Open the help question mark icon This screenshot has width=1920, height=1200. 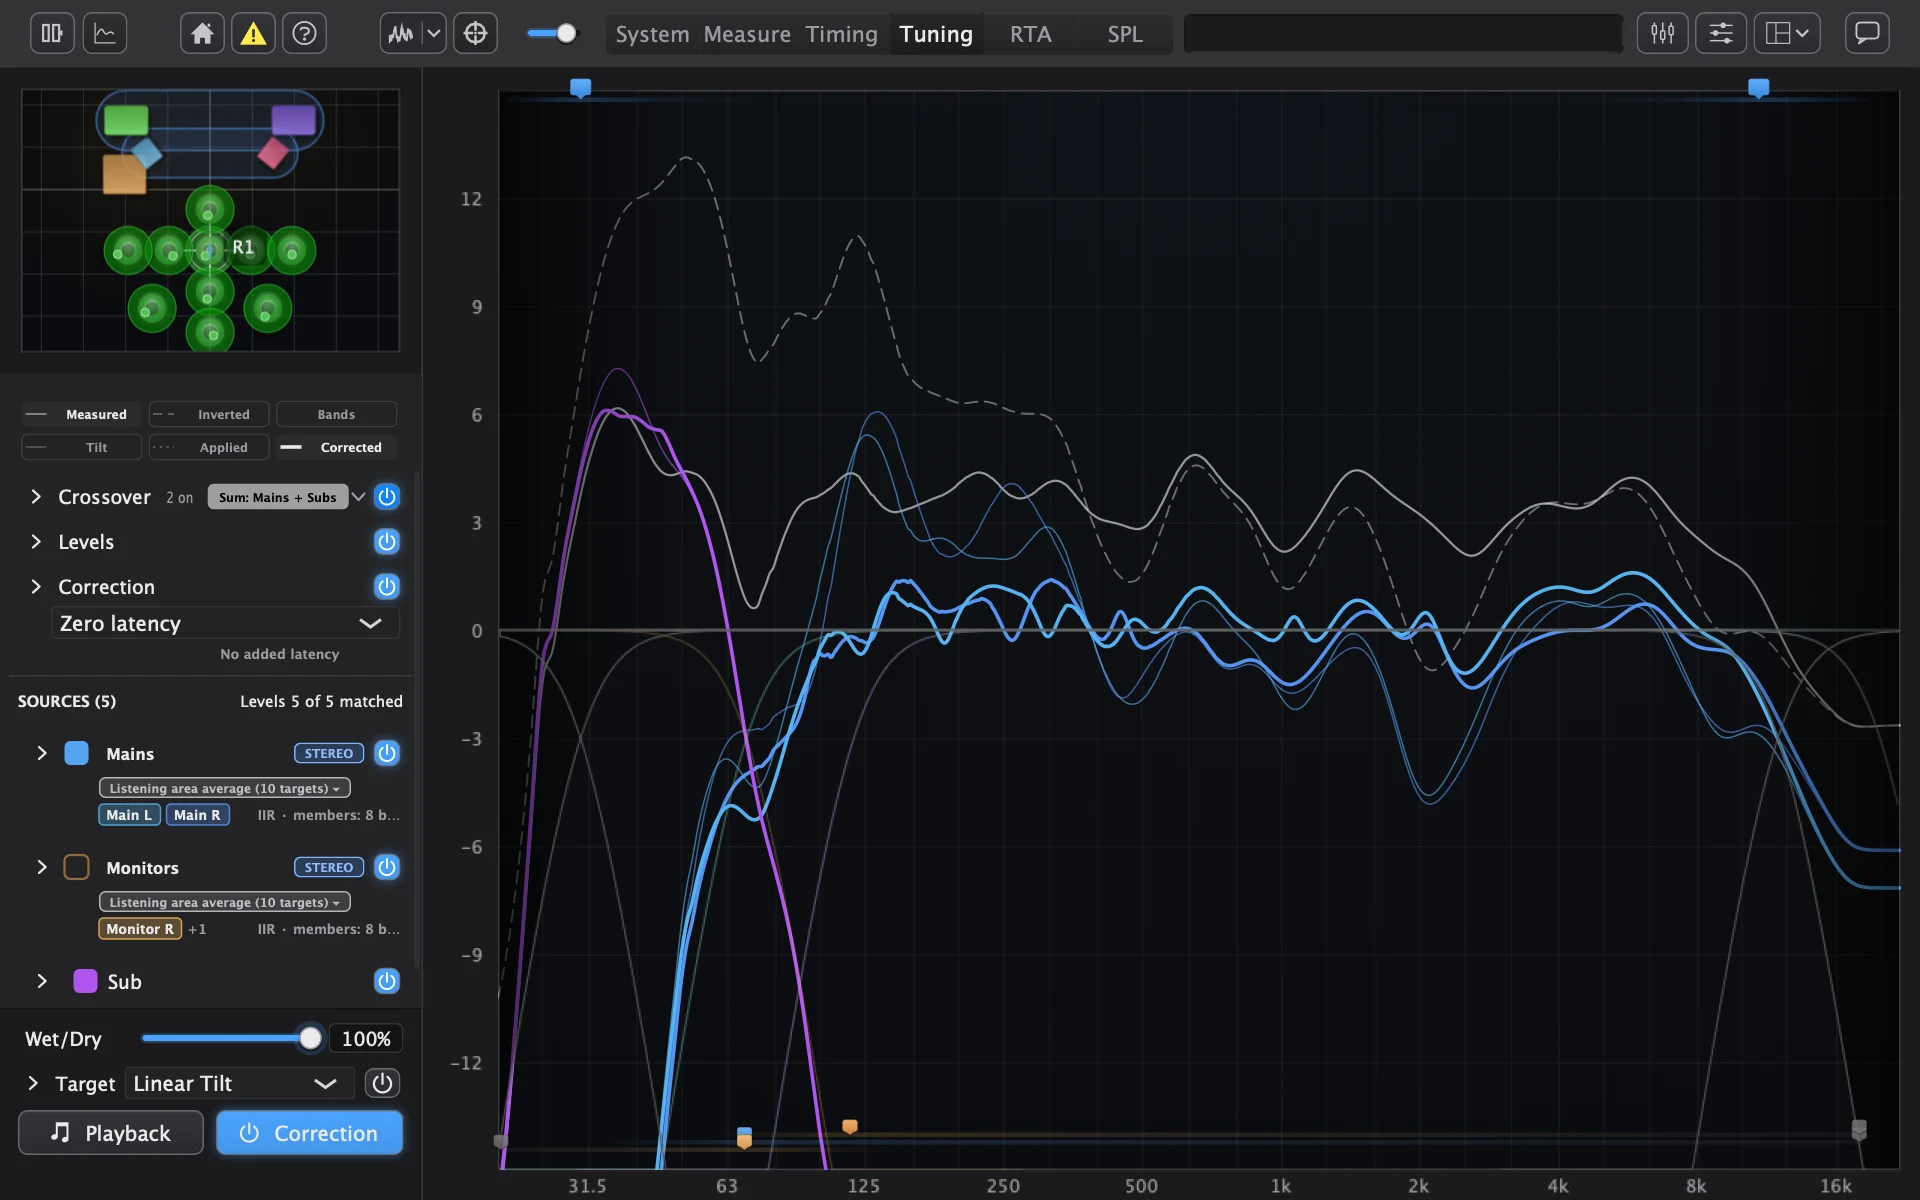click(x=304, y=34)
